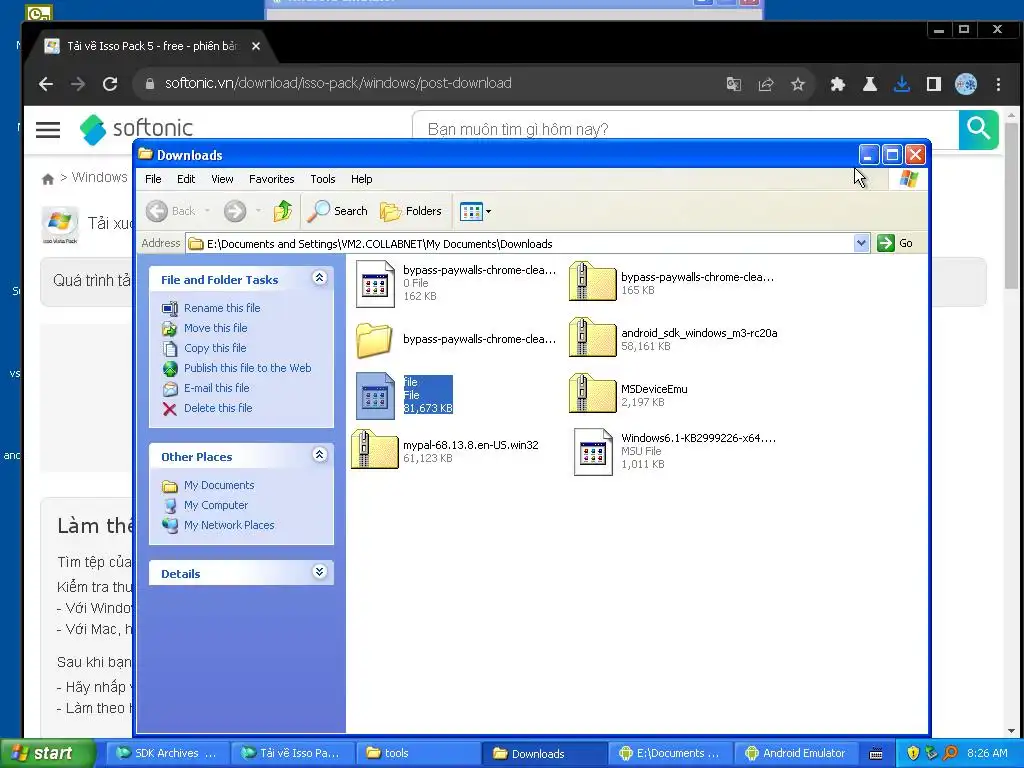1024x768 pixels.
Task: Select the MSDeviceEmu zip icon
Action: click(592, 394)
